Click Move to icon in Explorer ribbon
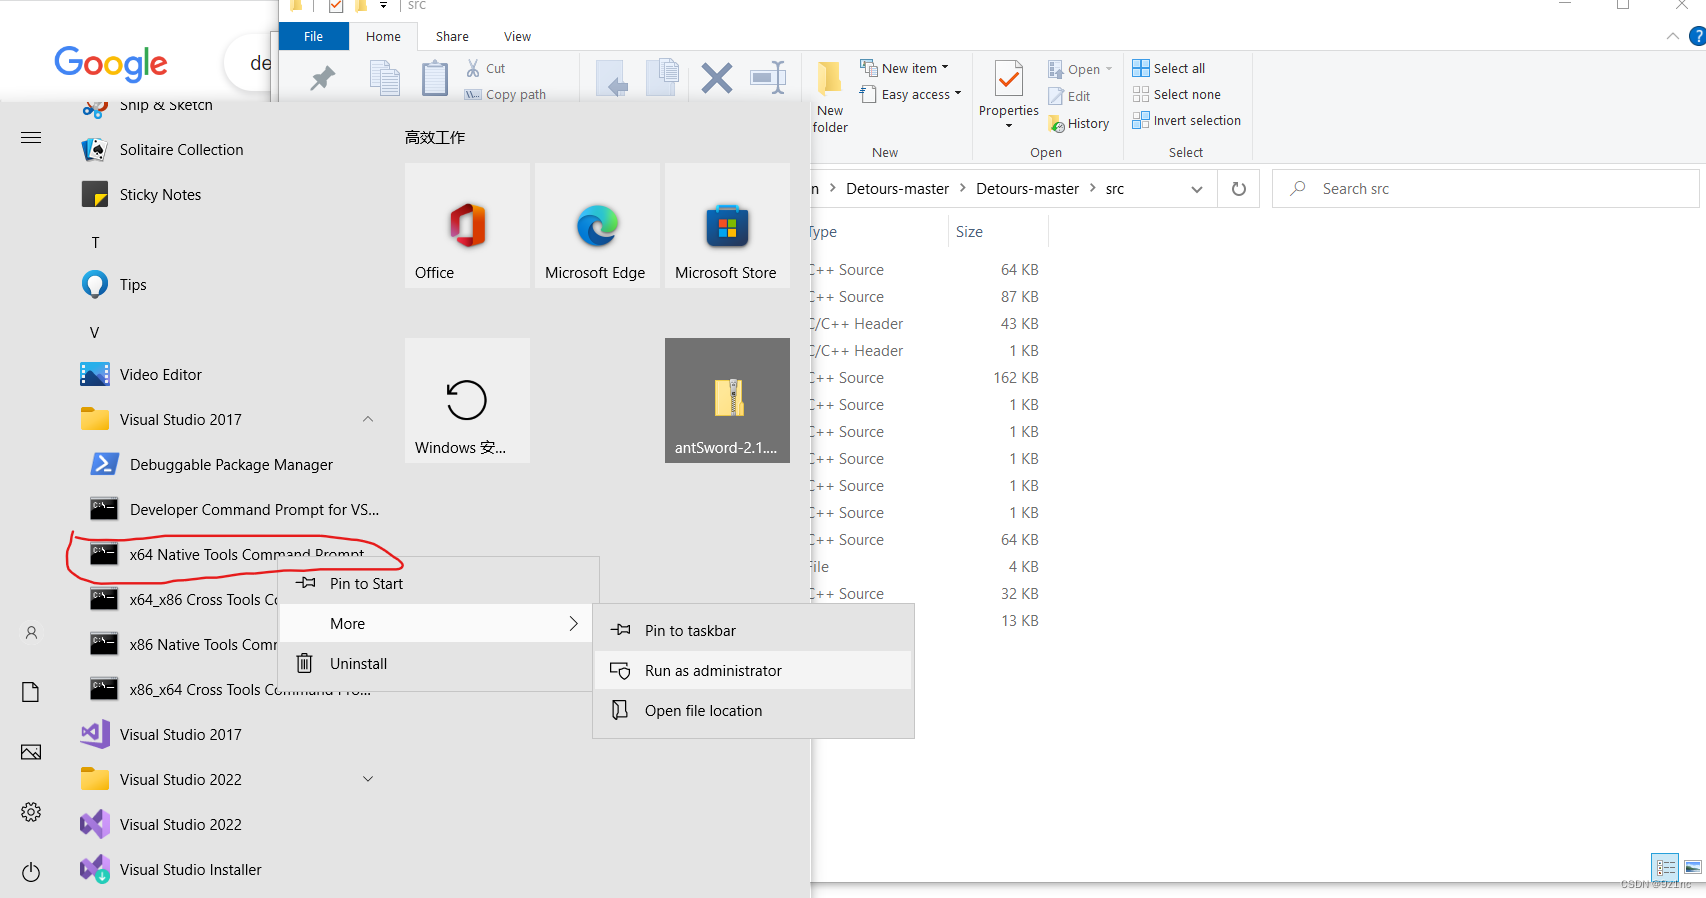The height and width of the screenshot is (898, 1706). click(612, 78)
